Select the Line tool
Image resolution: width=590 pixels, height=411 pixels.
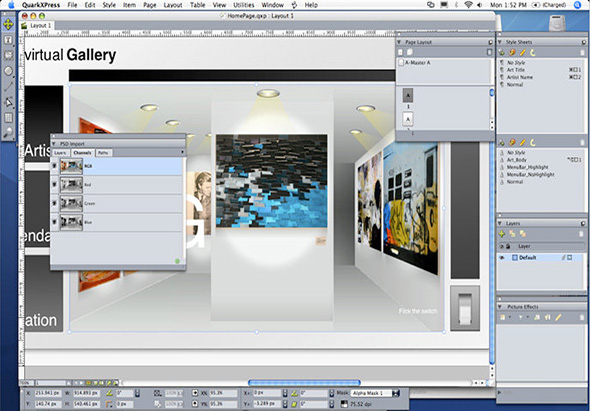[8, 86]
